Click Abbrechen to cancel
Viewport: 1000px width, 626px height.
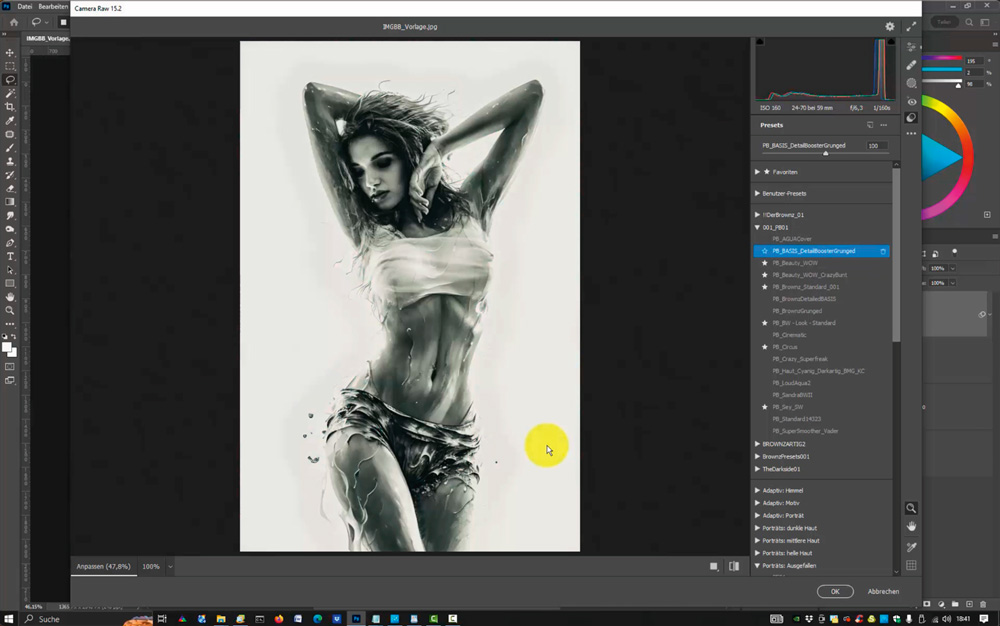(x=882, y=592)
